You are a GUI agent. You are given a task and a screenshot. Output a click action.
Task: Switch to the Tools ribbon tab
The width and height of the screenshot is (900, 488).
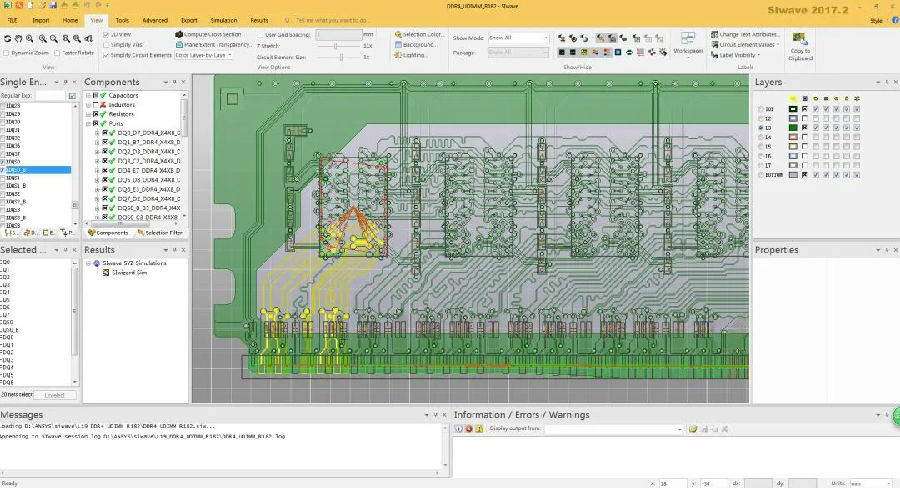point(122,20)
